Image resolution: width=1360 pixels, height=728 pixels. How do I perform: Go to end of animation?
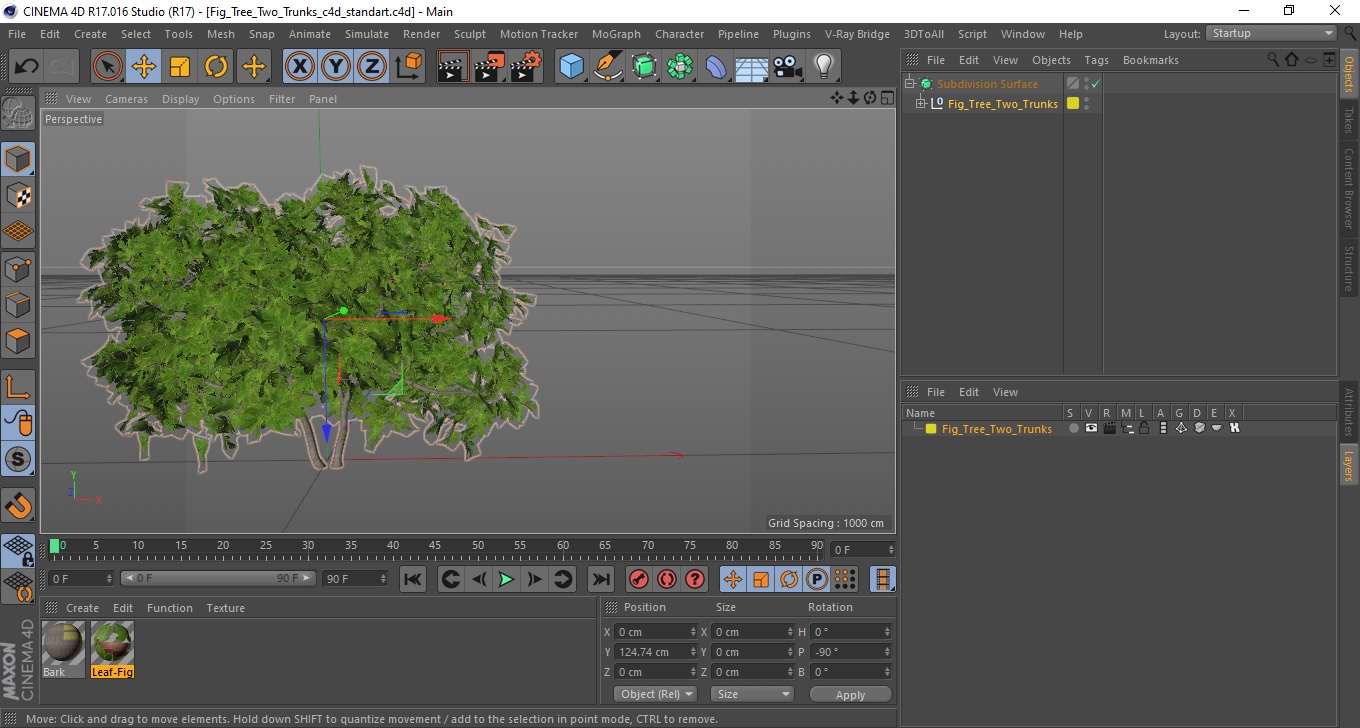600,579
